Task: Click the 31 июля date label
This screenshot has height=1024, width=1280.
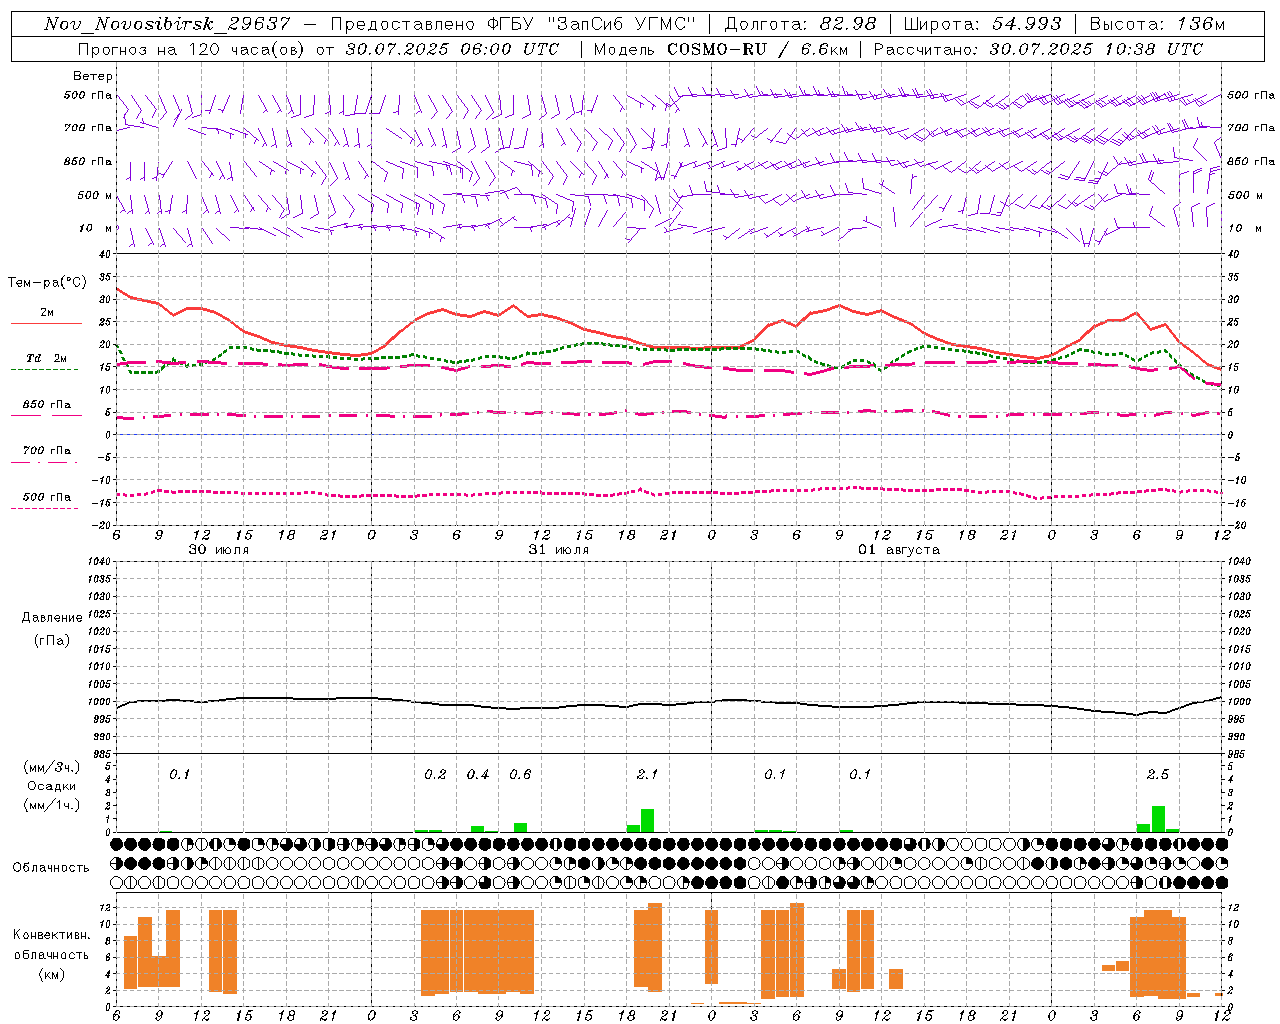Action: coord(559,550)
